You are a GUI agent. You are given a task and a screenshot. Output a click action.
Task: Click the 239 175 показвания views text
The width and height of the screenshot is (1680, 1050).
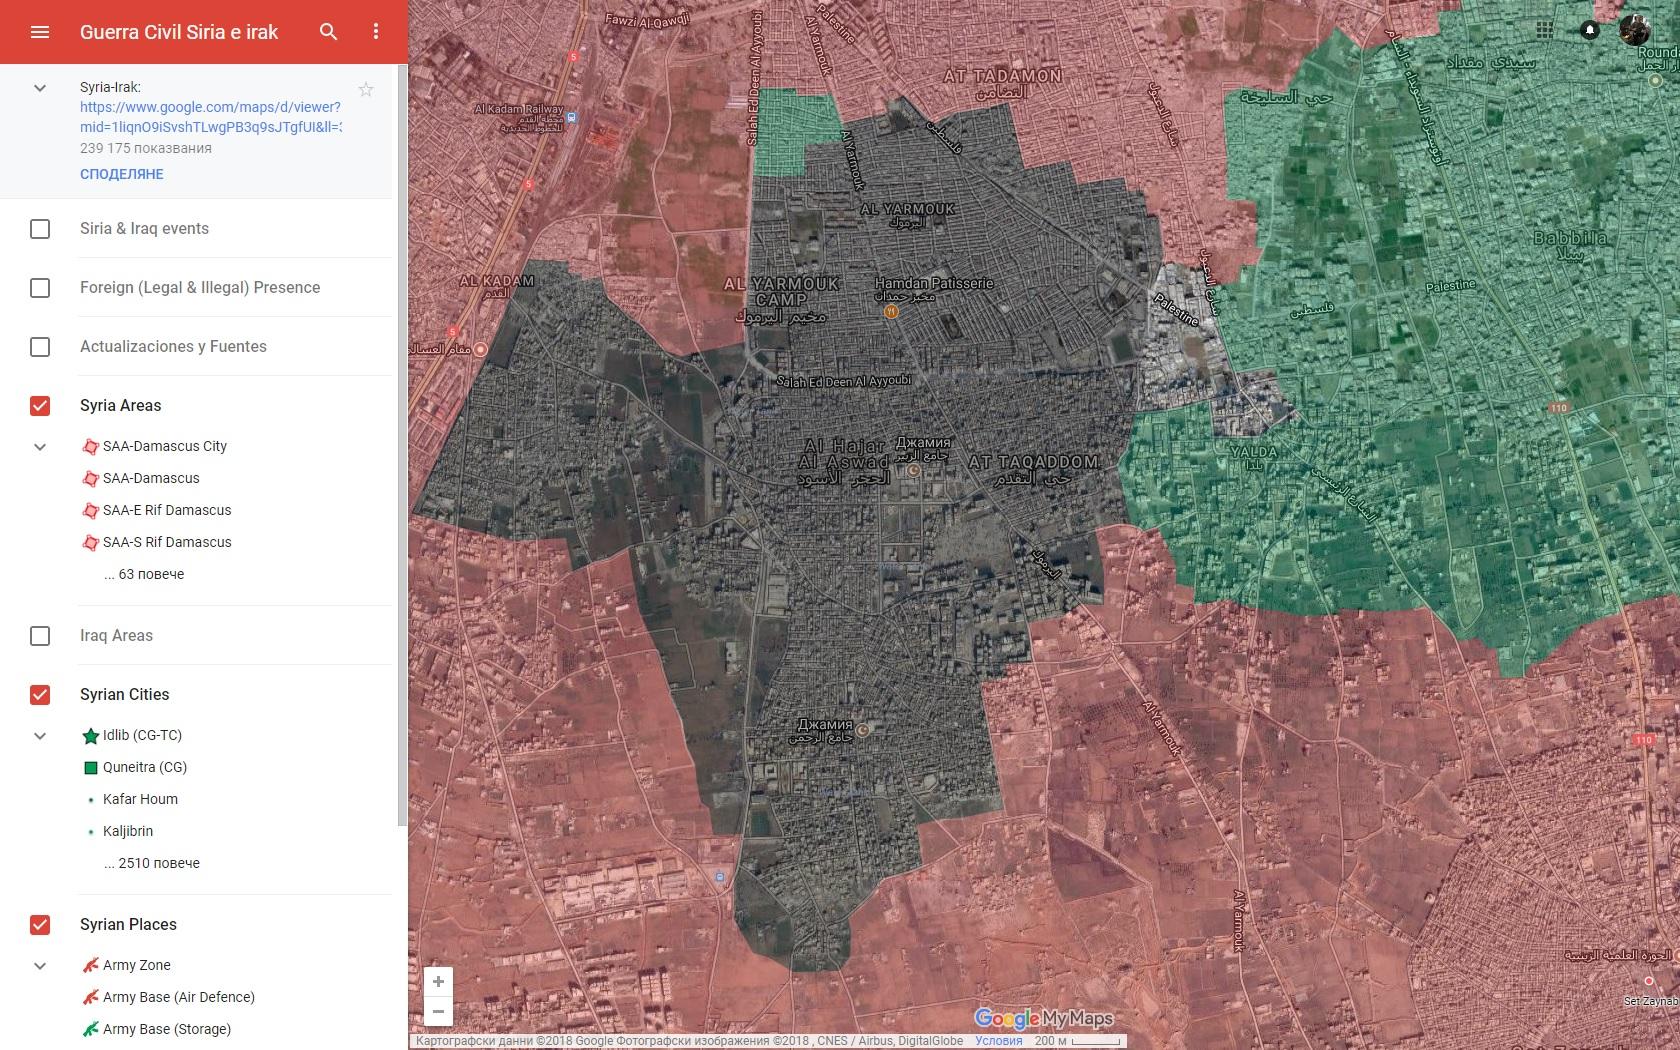146,148
